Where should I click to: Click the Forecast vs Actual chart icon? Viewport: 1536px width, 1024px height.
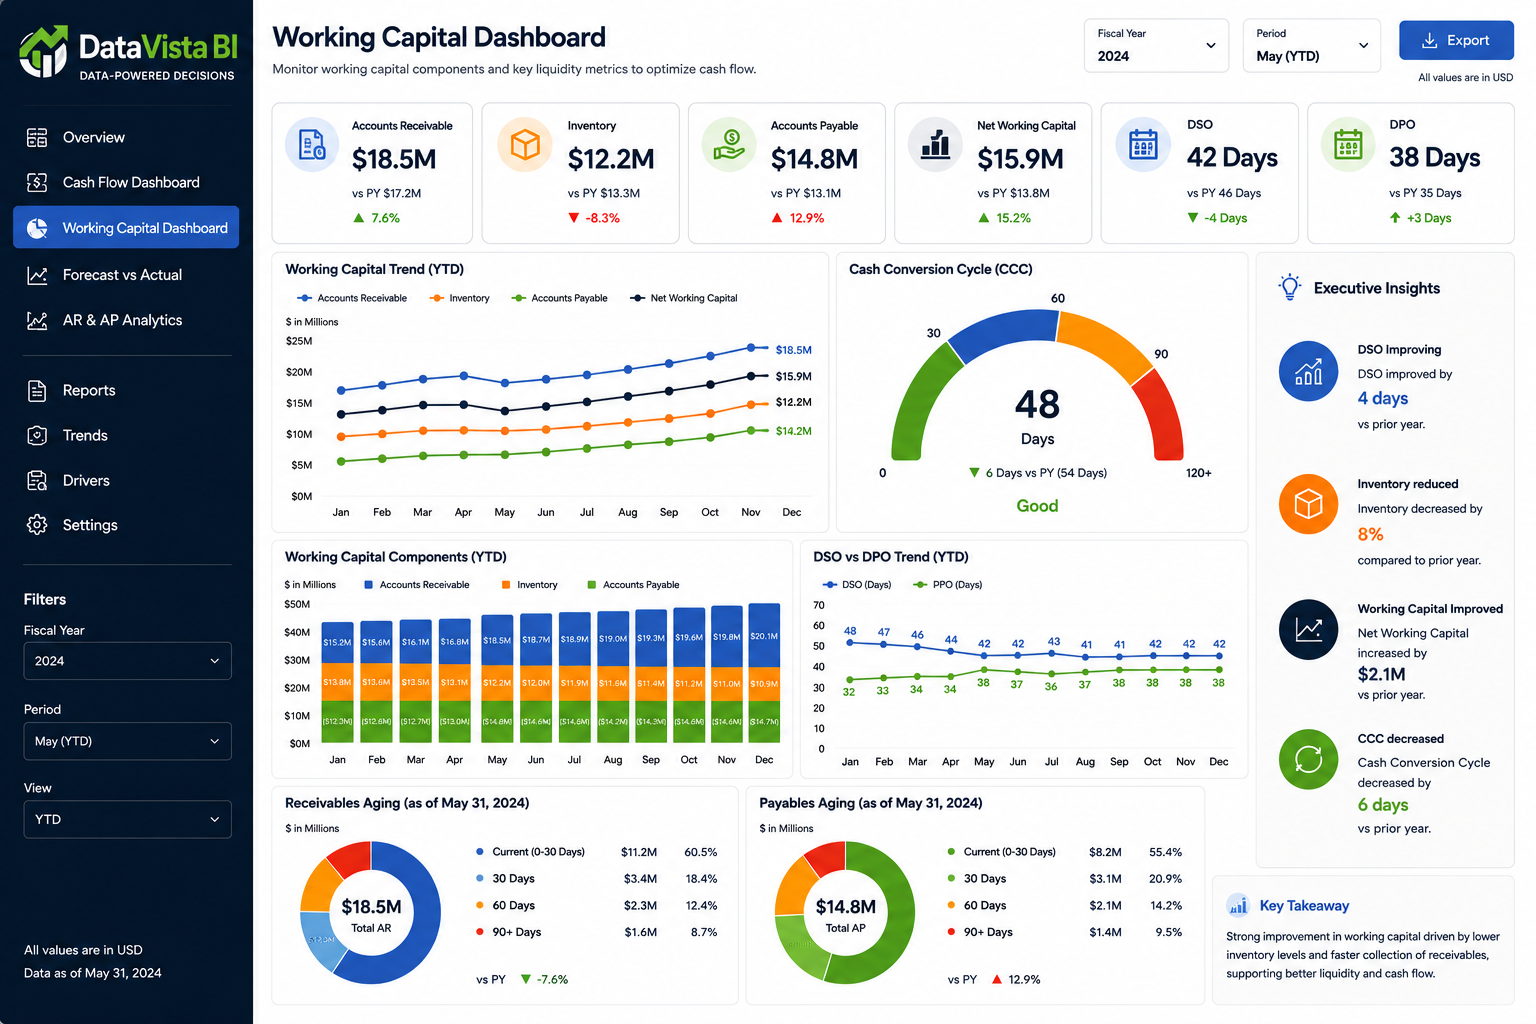[x=37, y=275]
